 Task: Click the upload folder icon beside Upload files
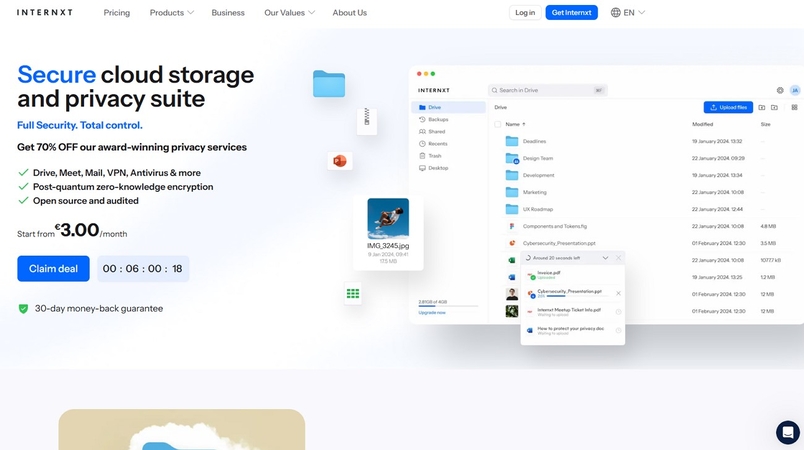pyautogui.click(x=761, y=107)
